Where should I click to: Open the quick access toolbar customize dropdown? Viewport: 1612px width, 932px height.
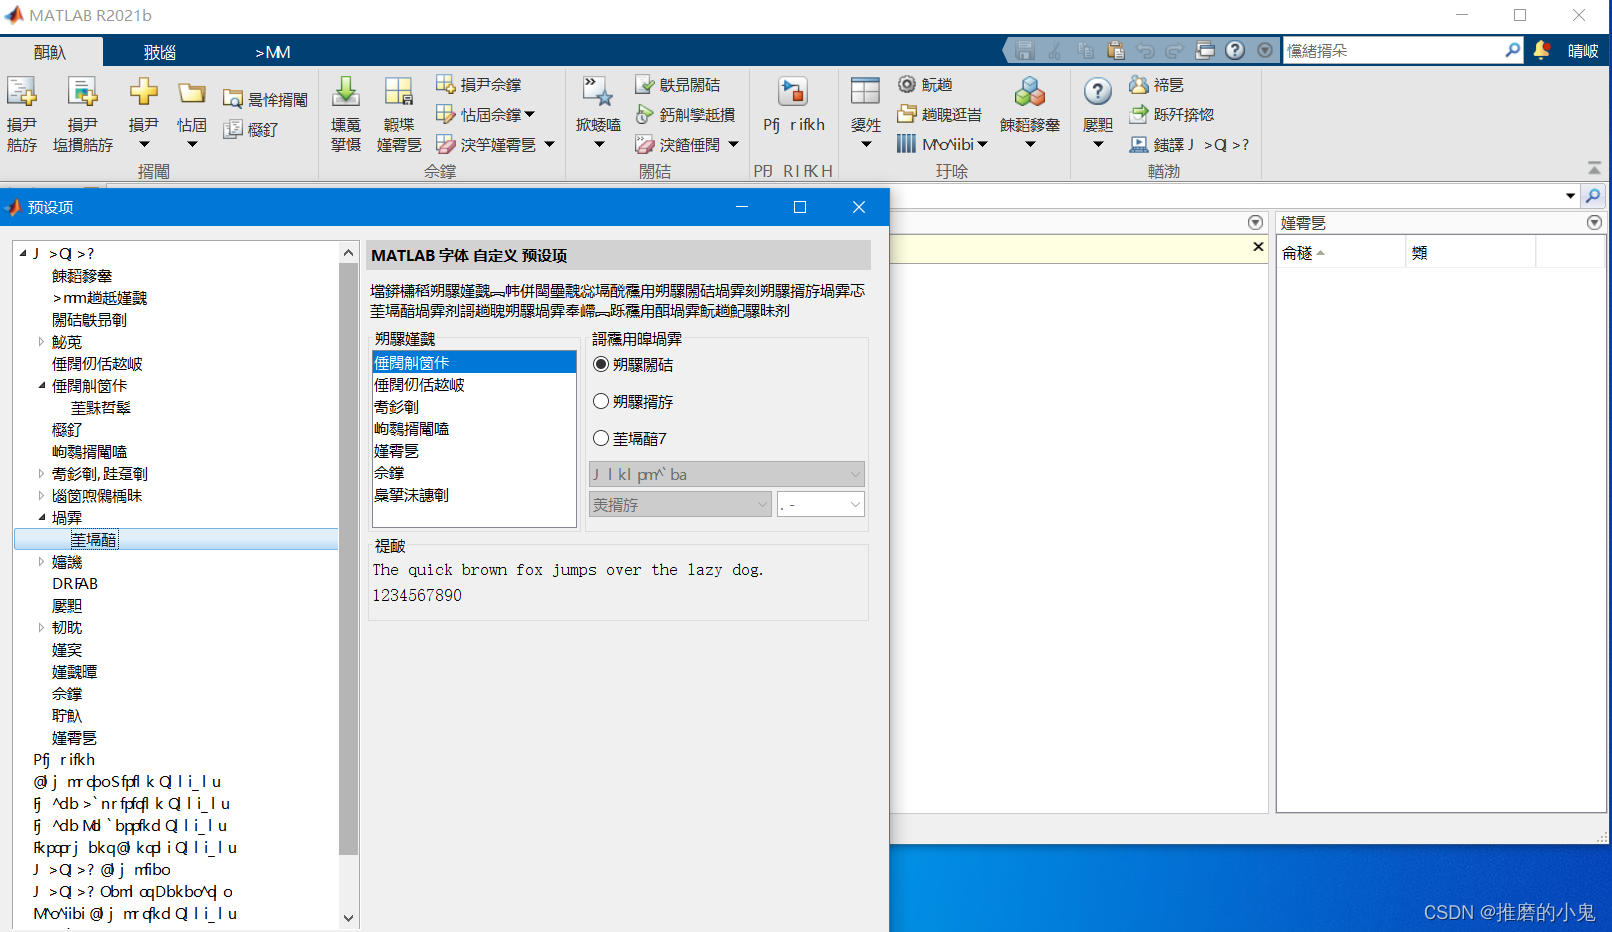[1265, 50]
